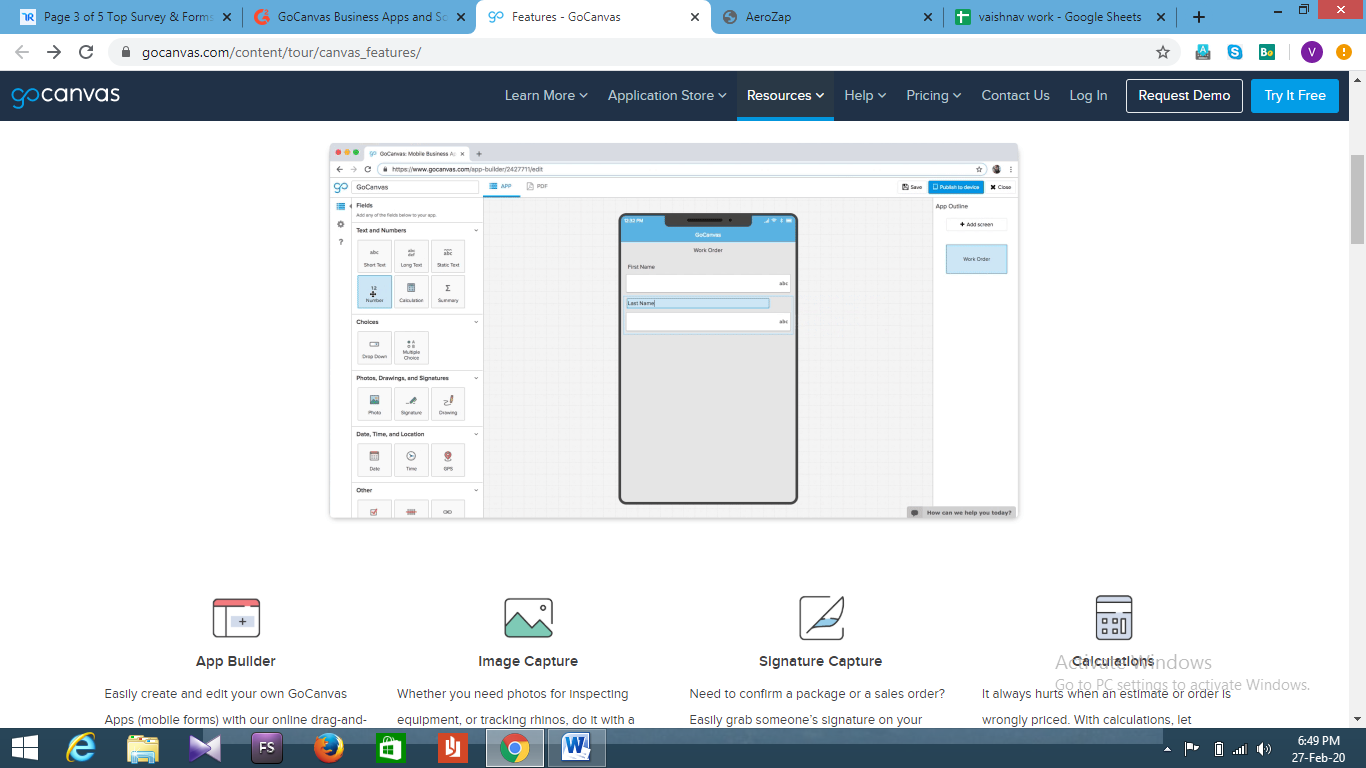
Task: Click the Request Demo button
Action: (x=1184, y=96)
